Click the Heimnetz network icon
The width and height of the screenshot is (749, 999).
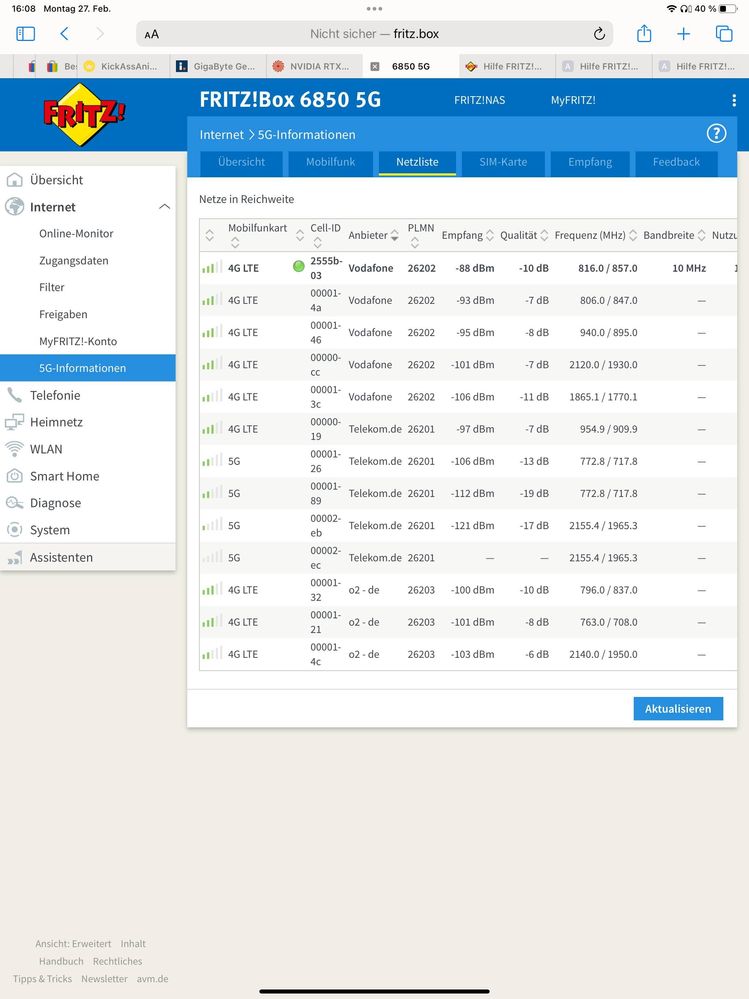14,422
